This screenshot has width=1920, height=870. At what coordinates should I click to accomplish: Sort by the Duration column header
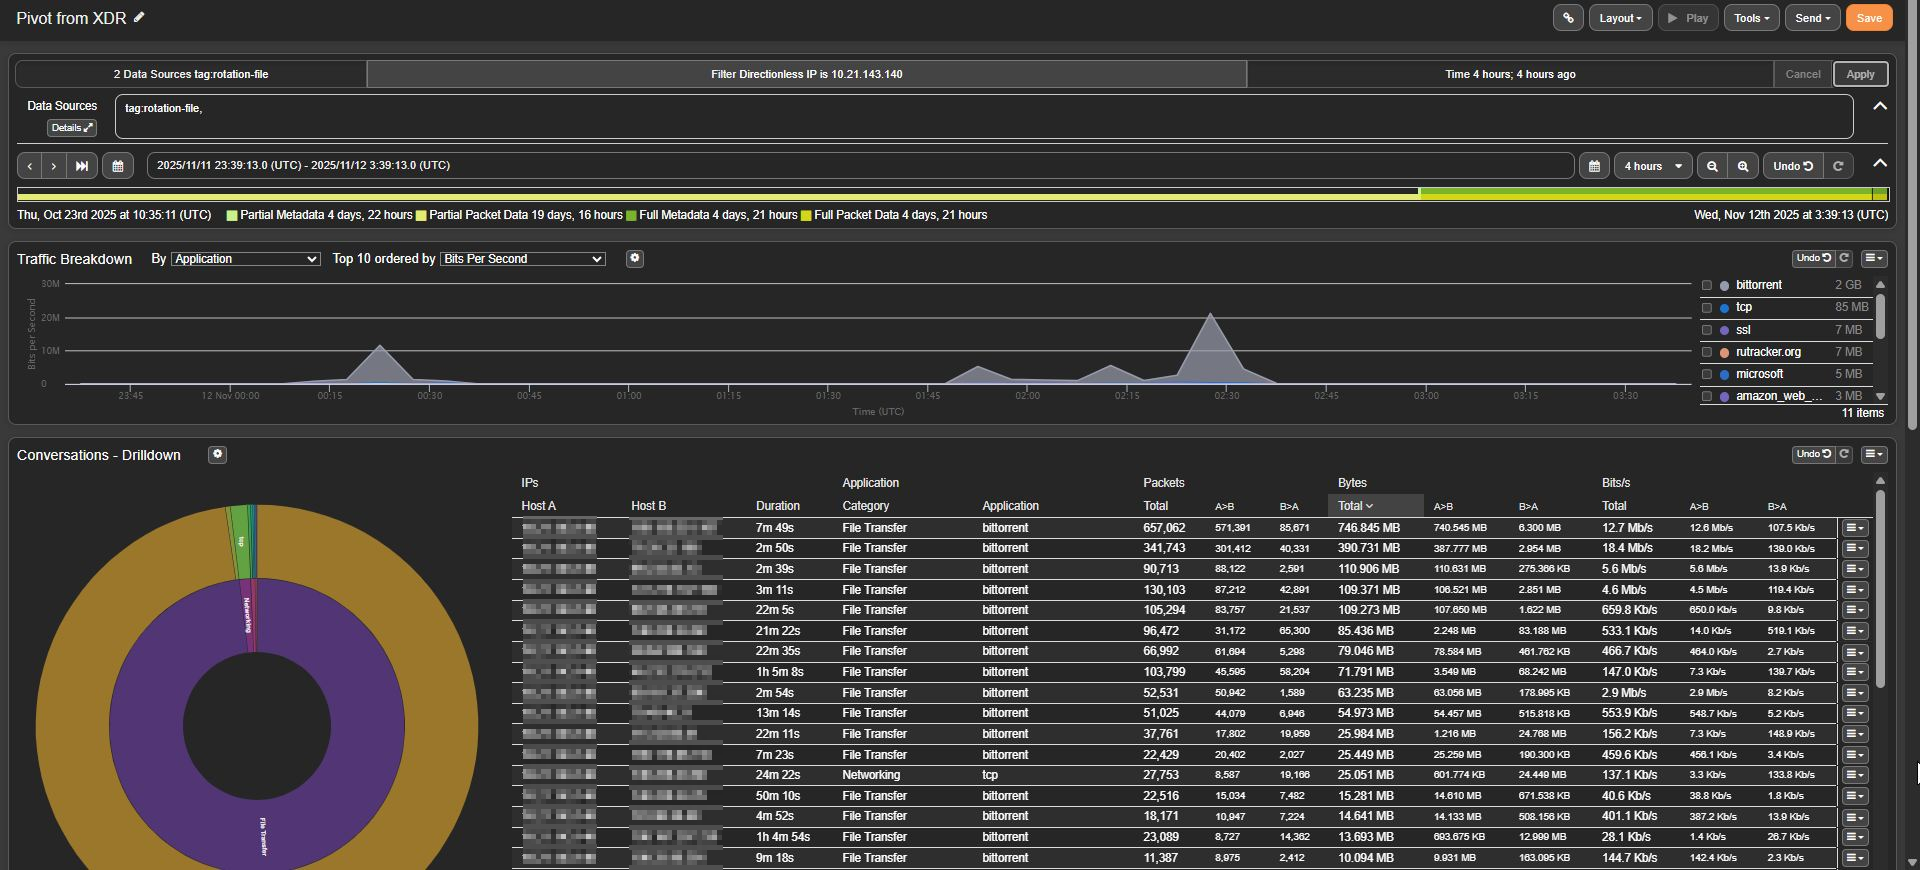click(777, 506)
